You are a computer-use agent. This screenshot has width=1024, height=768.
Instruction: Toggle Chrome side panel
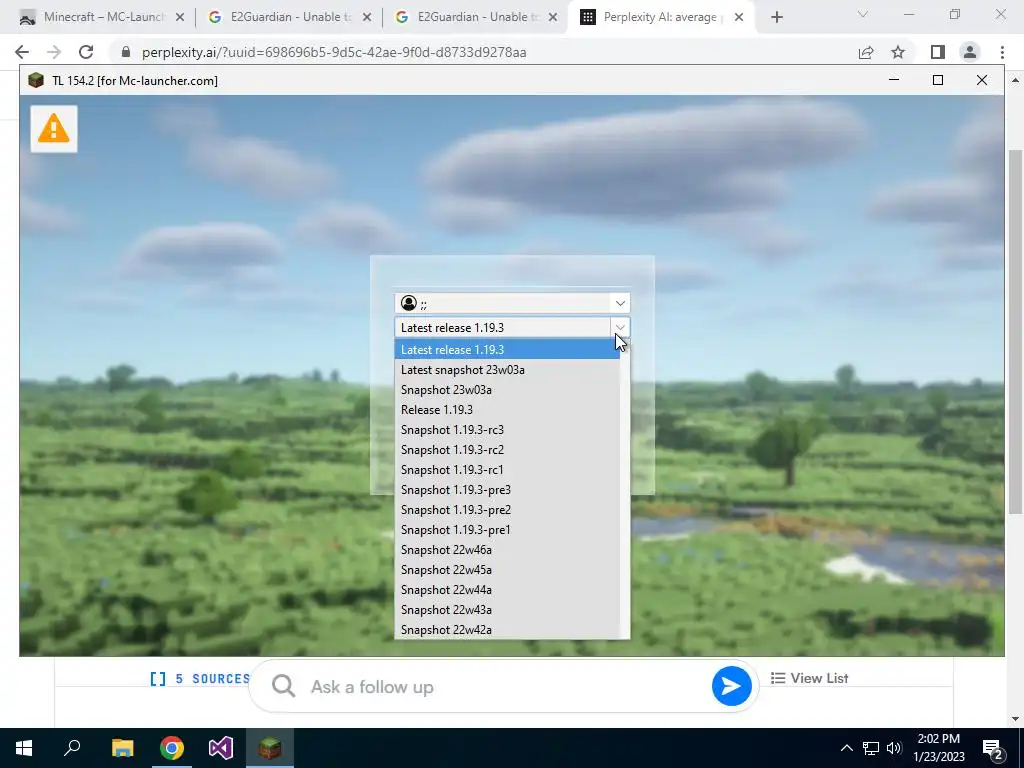(938, 52)
